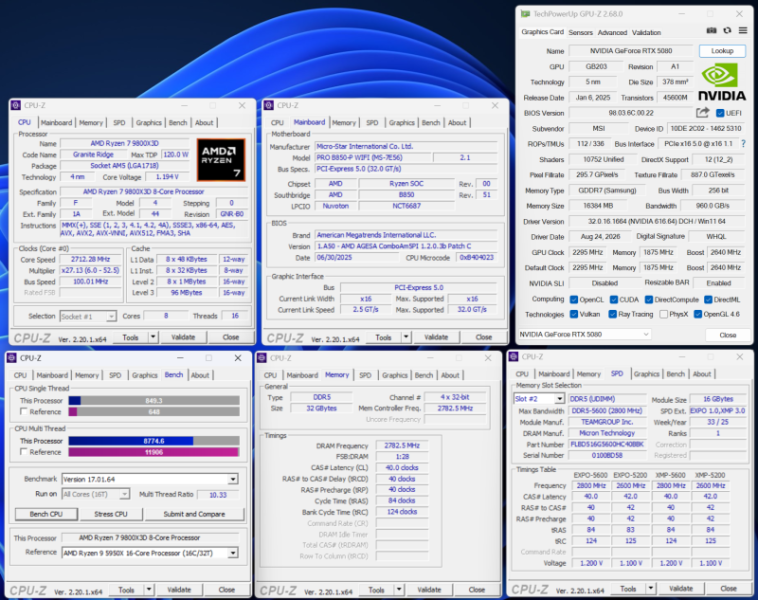Open the Socket #1 selection dropdown
758x600 pixels.
pos(111,316)
